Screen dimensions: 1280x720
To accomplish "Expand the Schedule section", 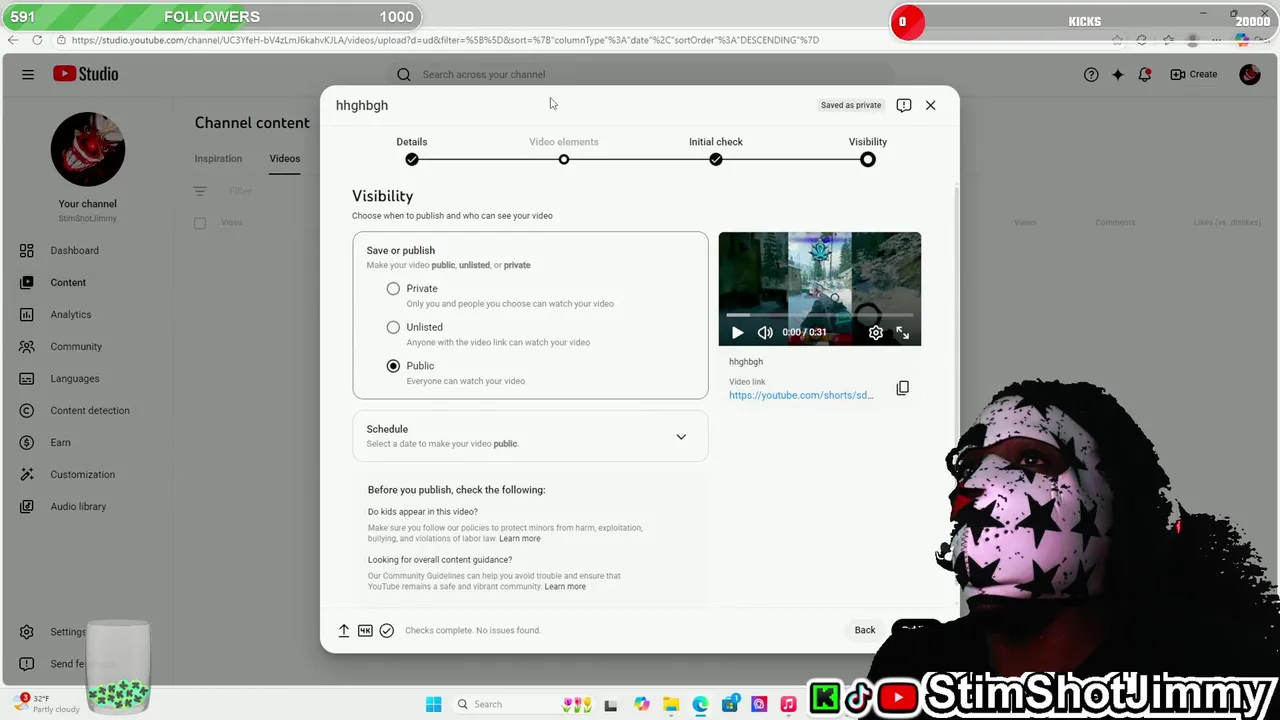I will pyautogui.click(x=530, y=436).
